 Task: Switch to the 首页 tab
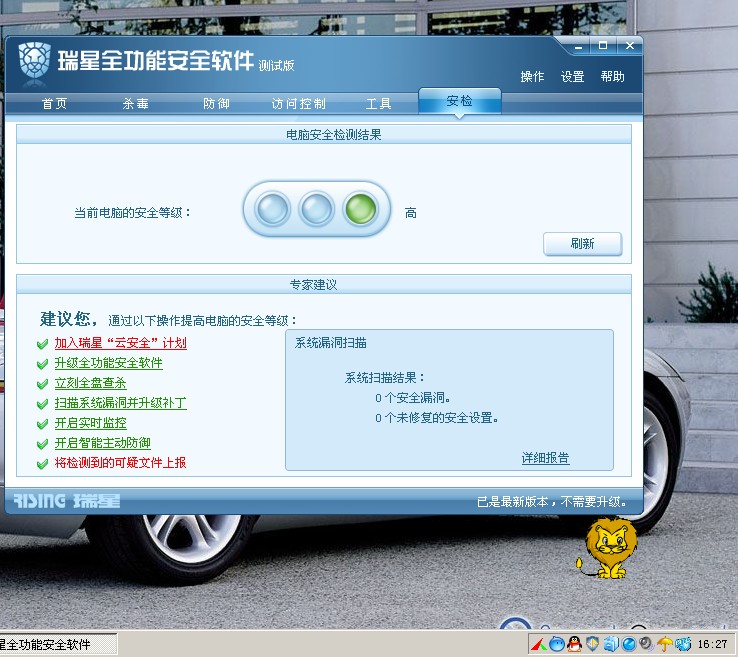(54, 104)
